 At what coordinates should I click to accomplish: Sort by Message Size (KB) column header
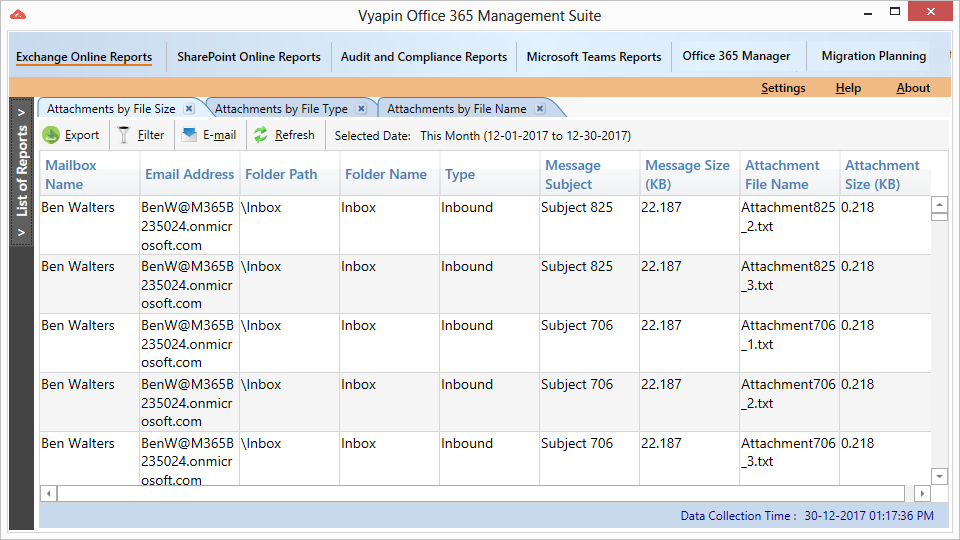click(687, 174)
